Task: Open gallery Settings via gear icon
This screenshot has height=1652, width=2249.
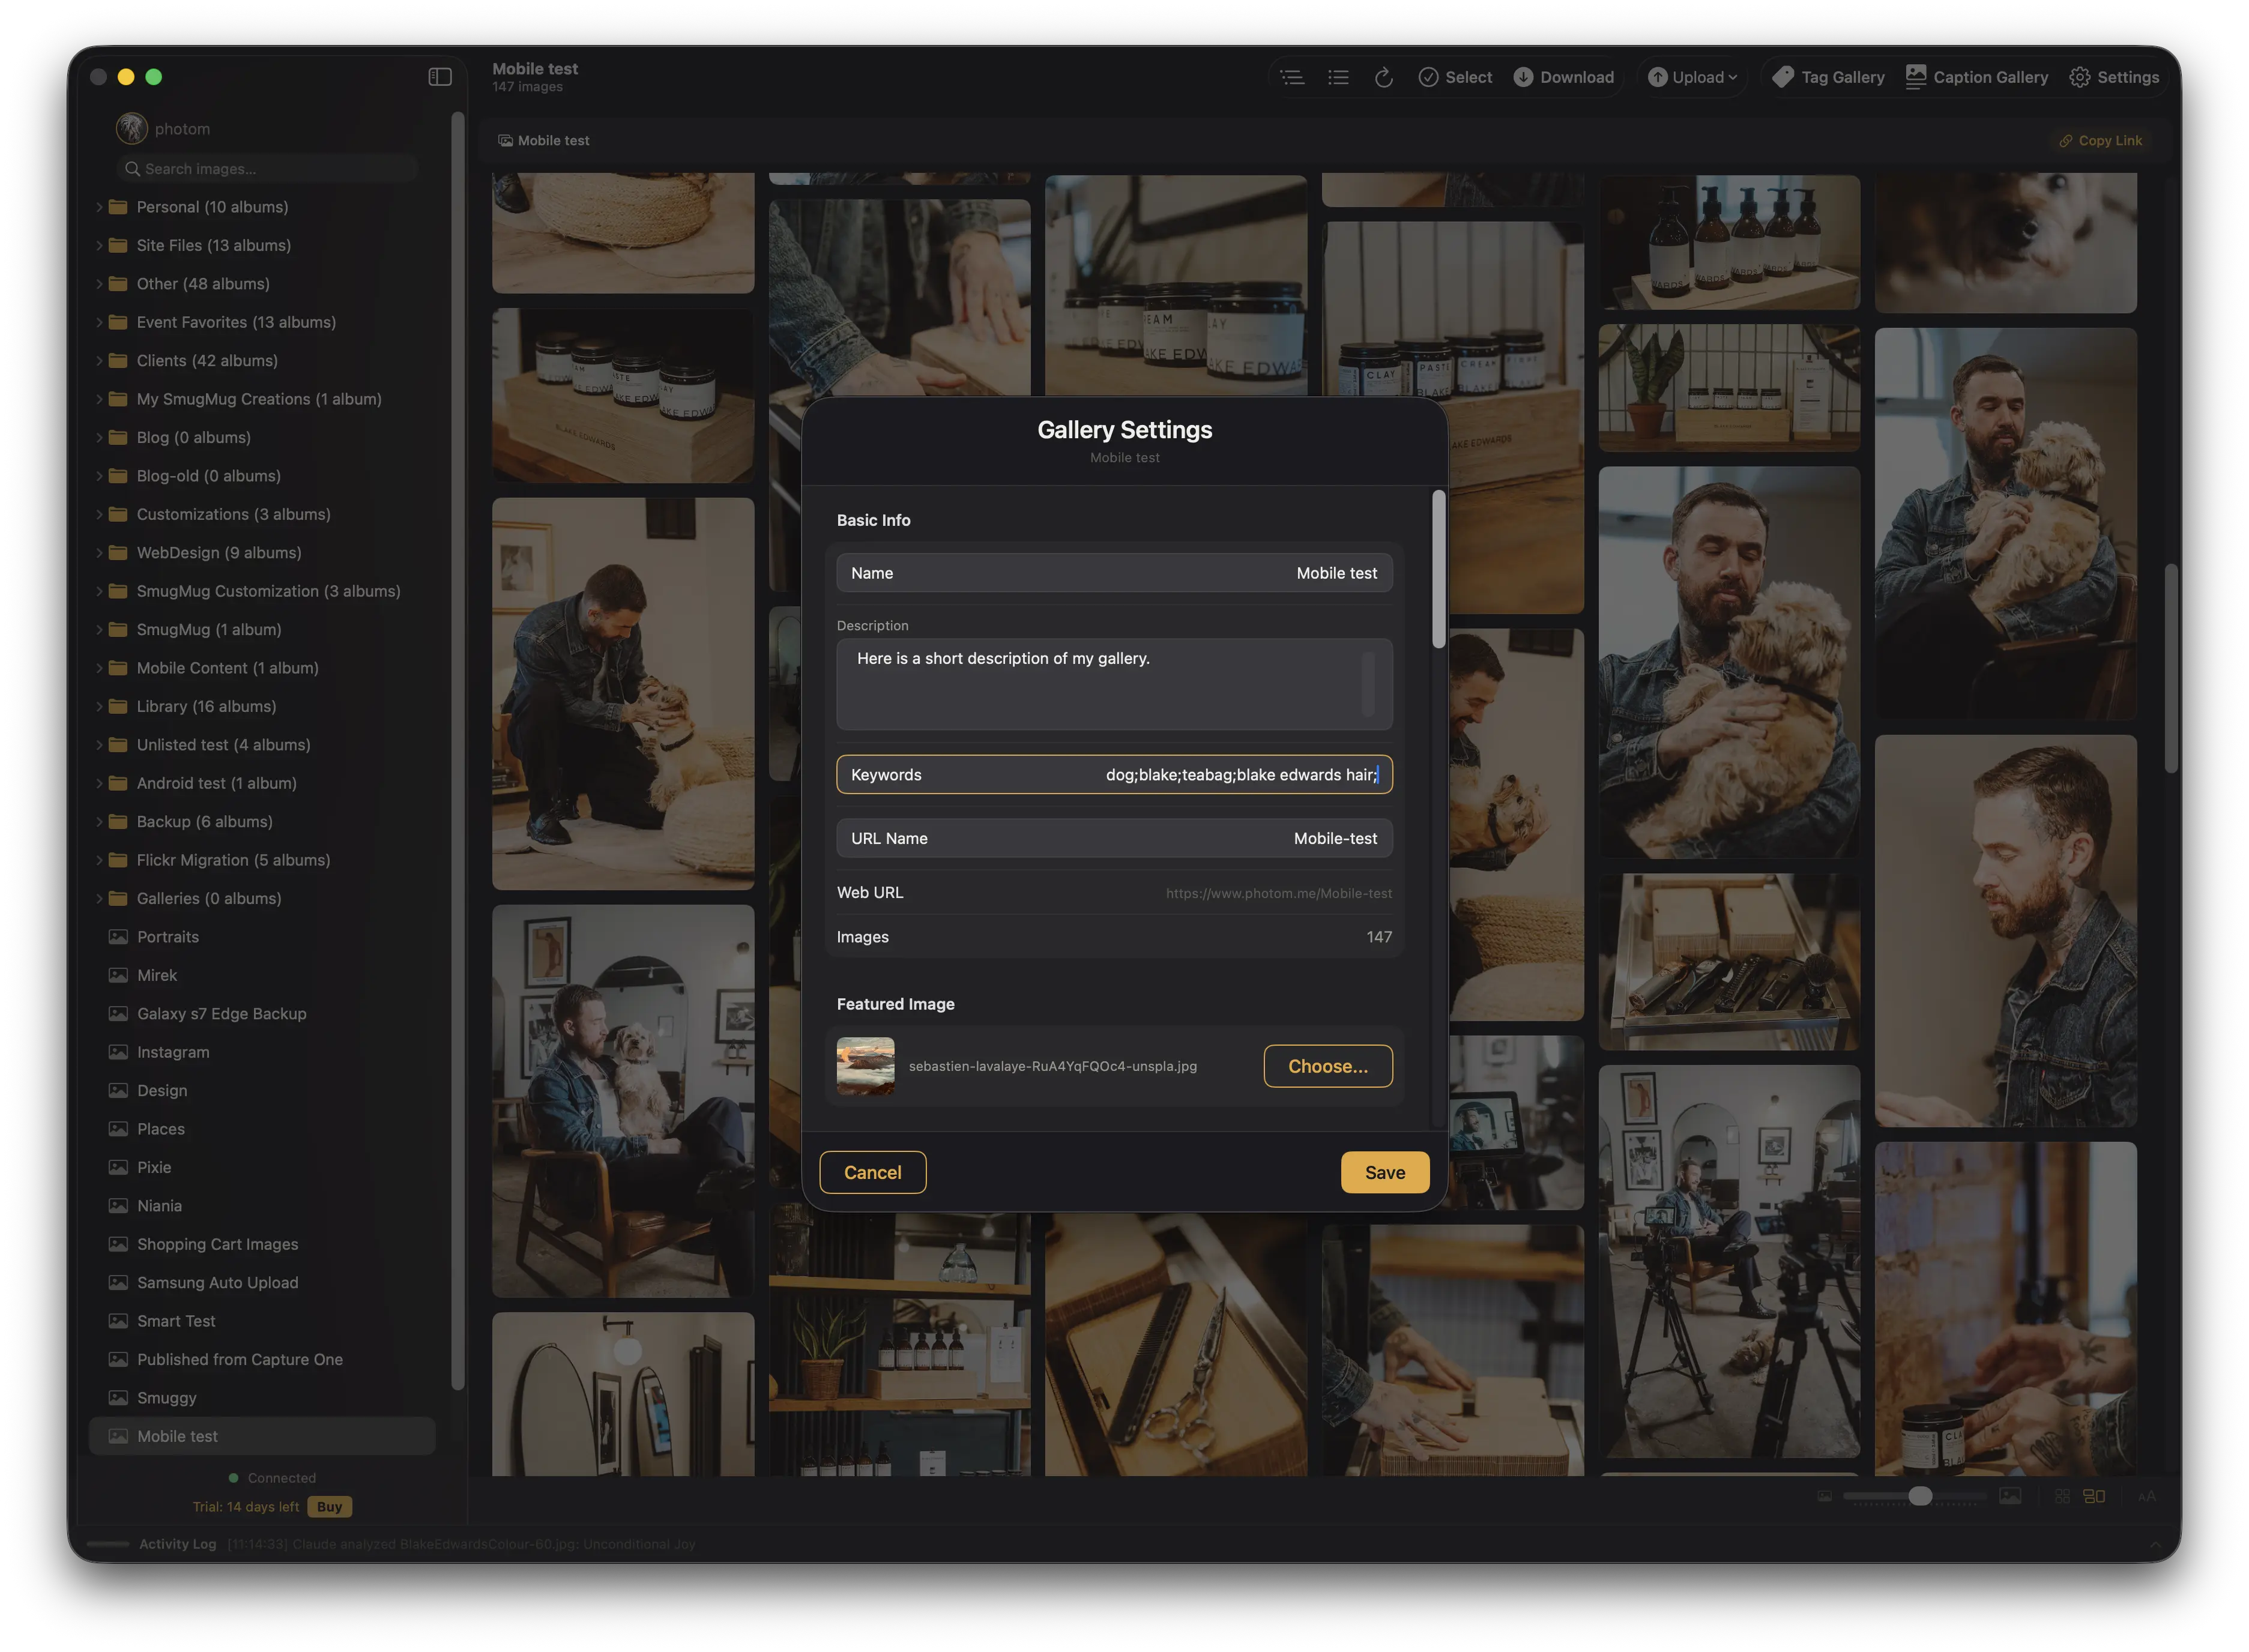Action: pyautogui.click(x=2113, y=77)
